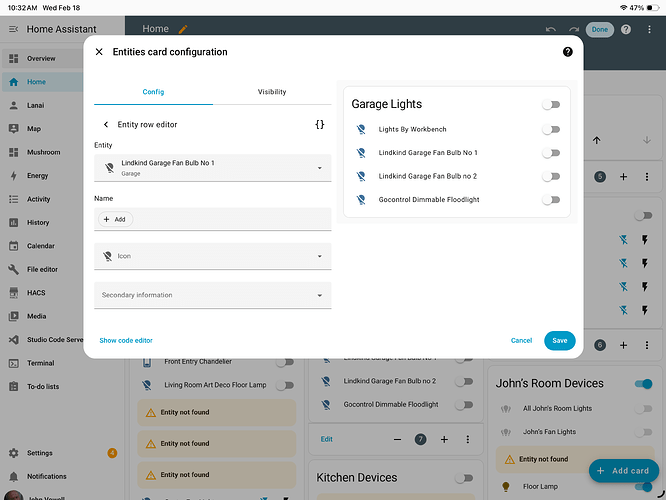The image size is (666, 500).
Task: Open Energy in the sidebar
Action: click(36, 175)
